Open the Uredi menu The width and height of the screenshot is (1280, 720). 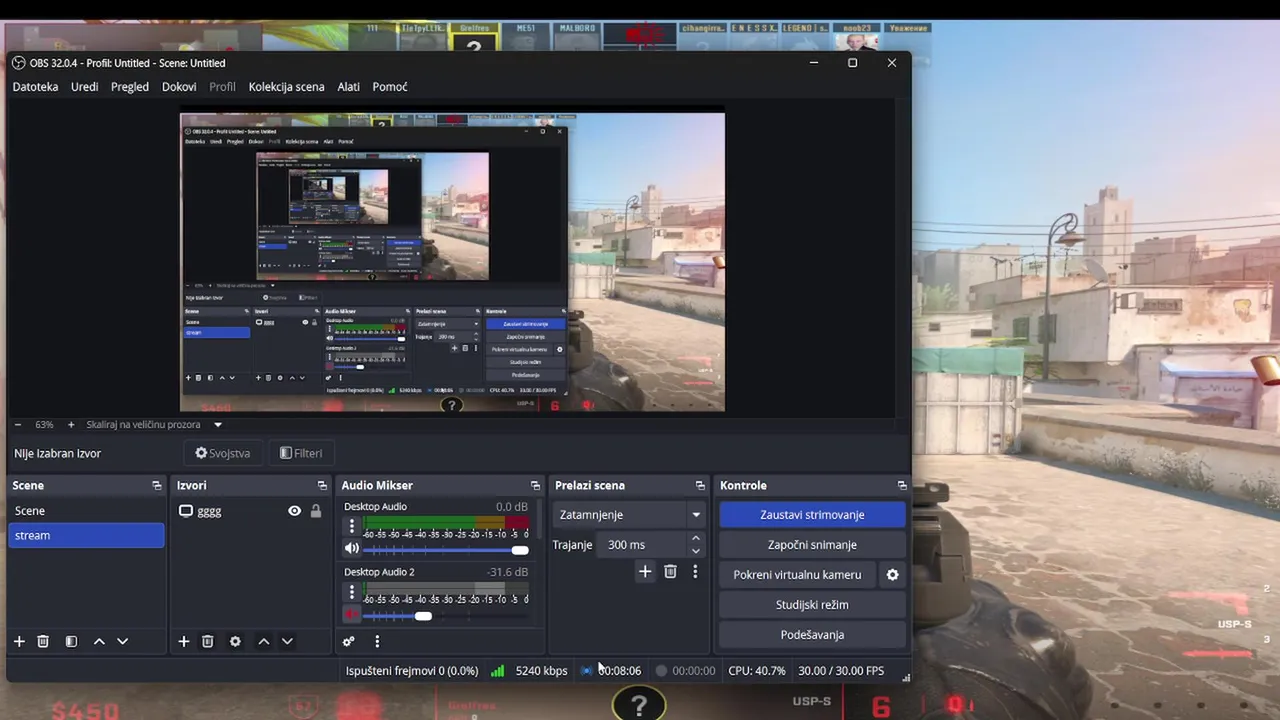tap(85, 87)
